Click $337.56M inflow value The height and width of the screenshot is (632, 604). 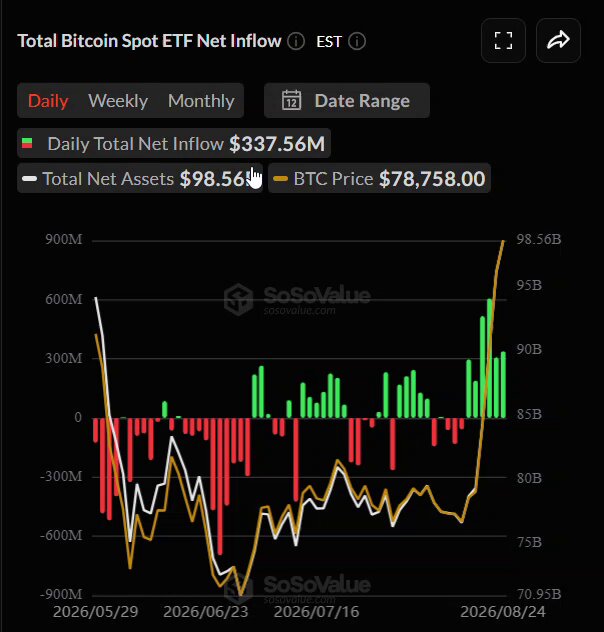[x=277, y=143]
